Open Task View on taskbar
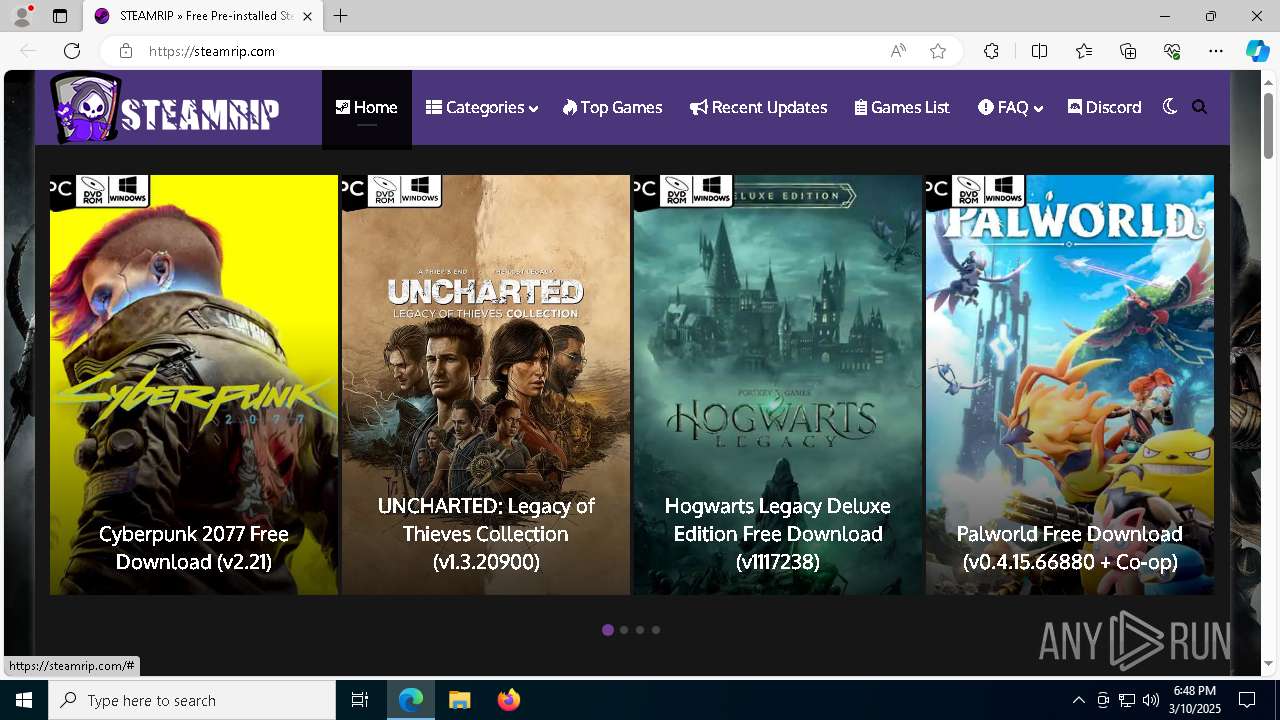The image size is (1280, 720). (360, 700)
